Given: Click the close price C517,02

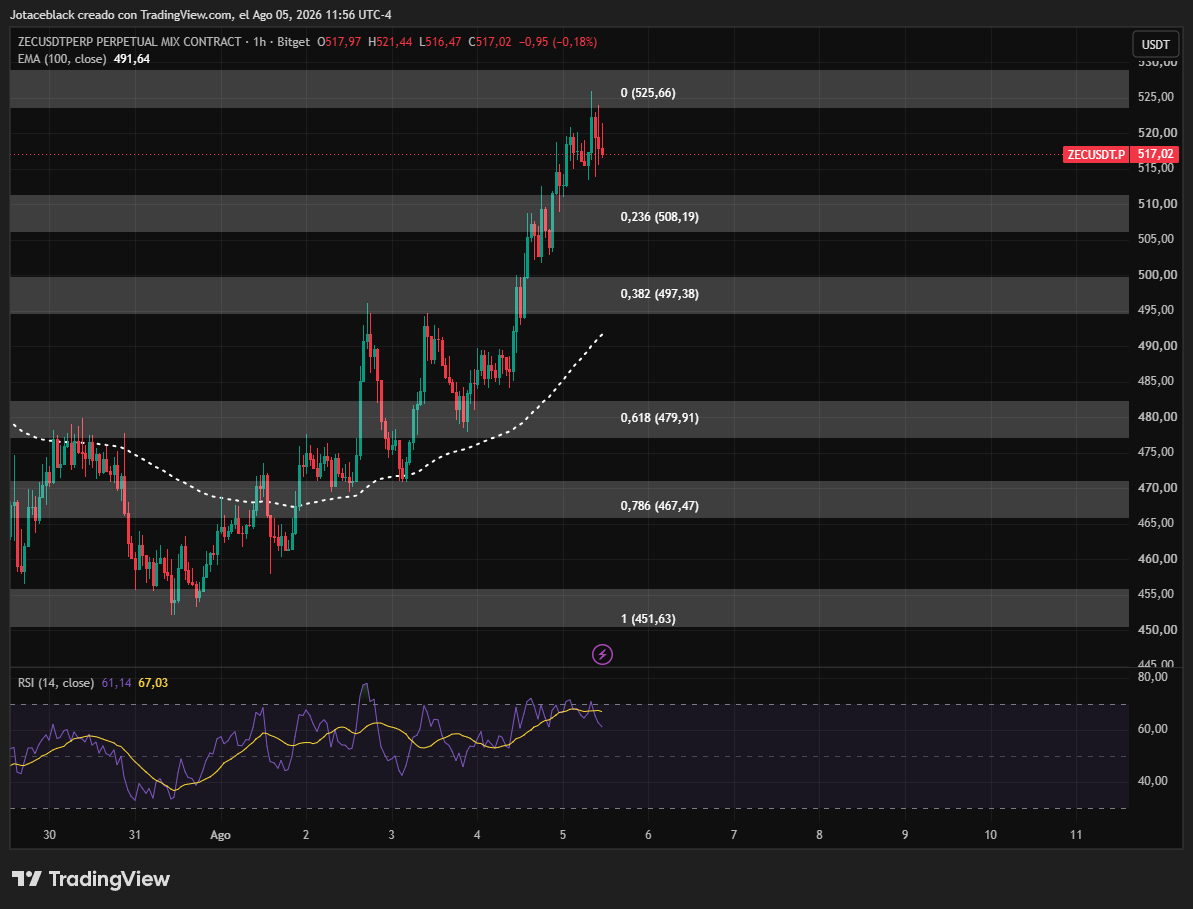Looking at the screenshot, I should pyautogui.click(x=490, y=42).
